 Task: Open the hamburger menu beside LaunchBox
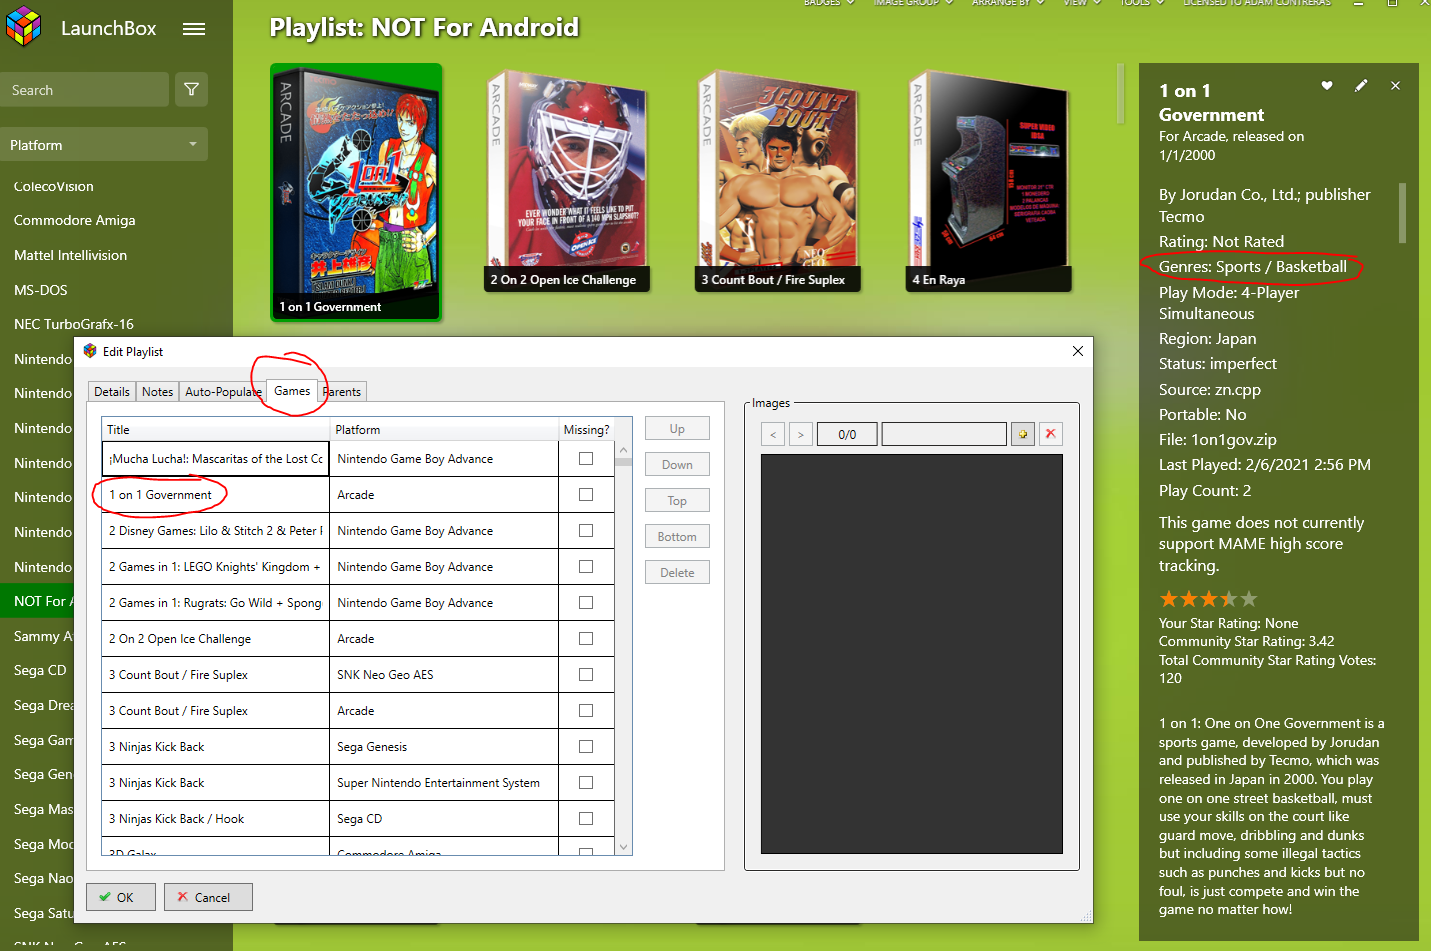coord(194,29)
